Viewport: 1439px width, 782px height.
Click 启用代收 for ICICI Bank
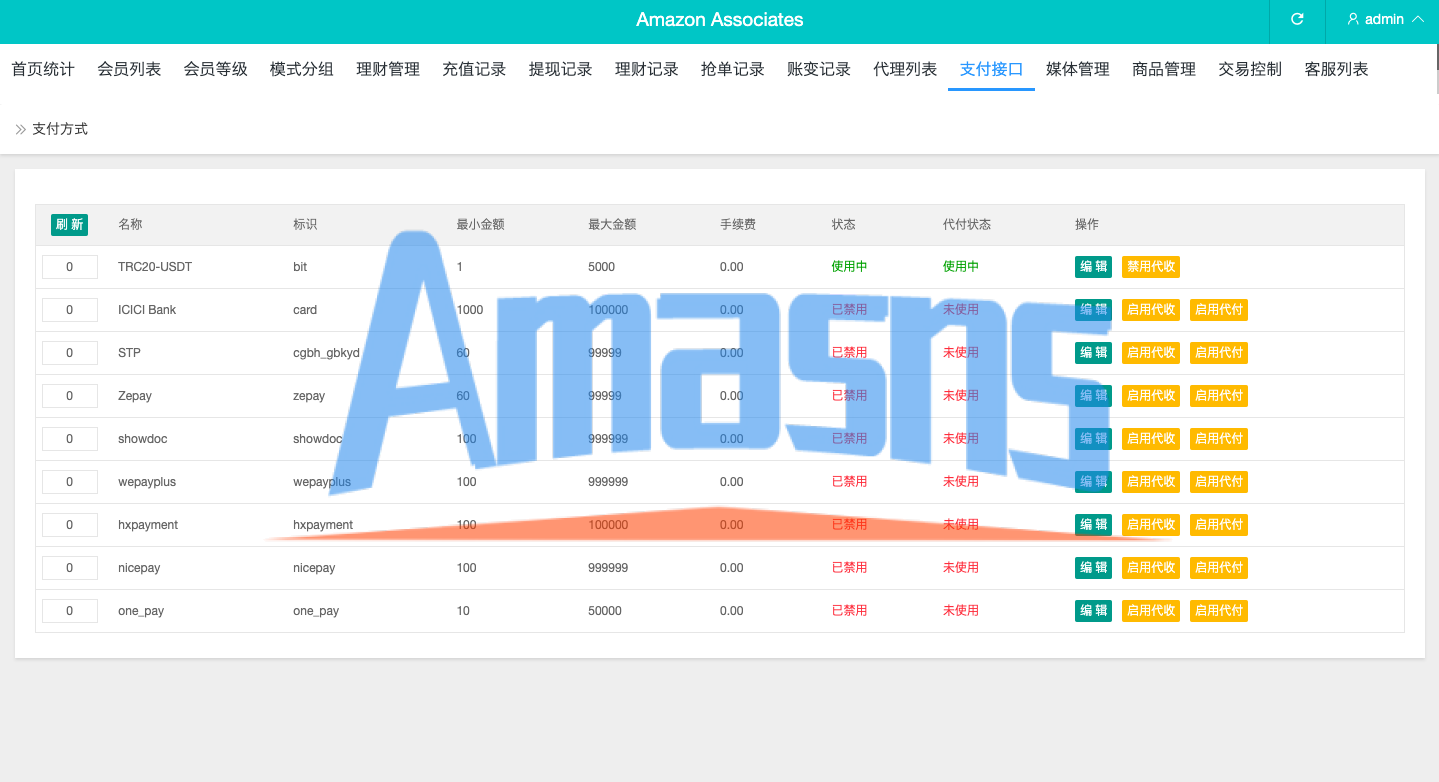1151,309
